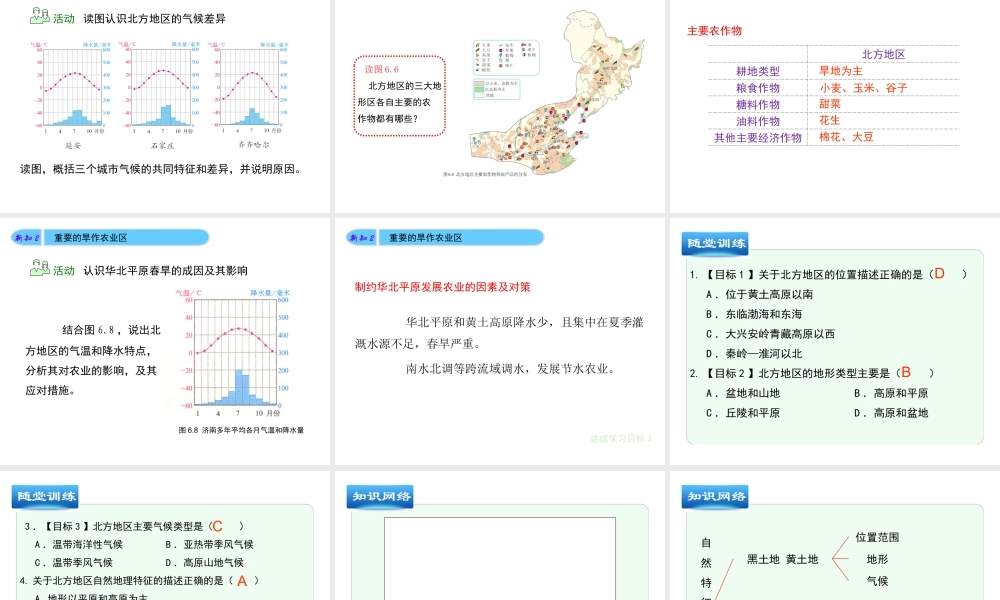
Task: Click option B 东临渤海和东海
Action: pos(754,314)
